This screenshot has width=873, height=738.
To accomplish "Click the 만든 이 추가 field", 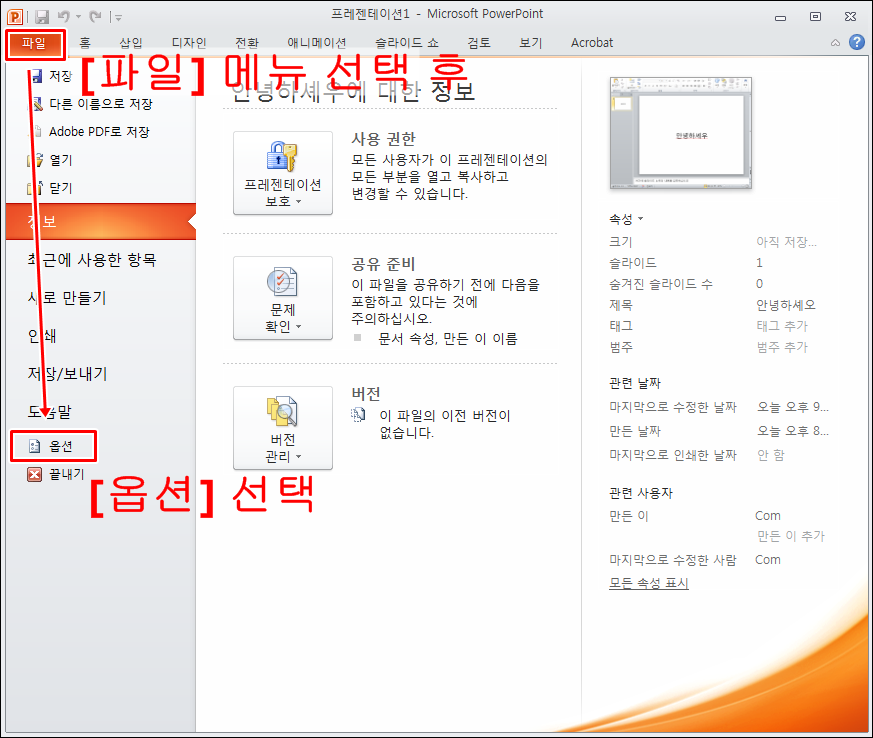I will click(x=791, y=536).
